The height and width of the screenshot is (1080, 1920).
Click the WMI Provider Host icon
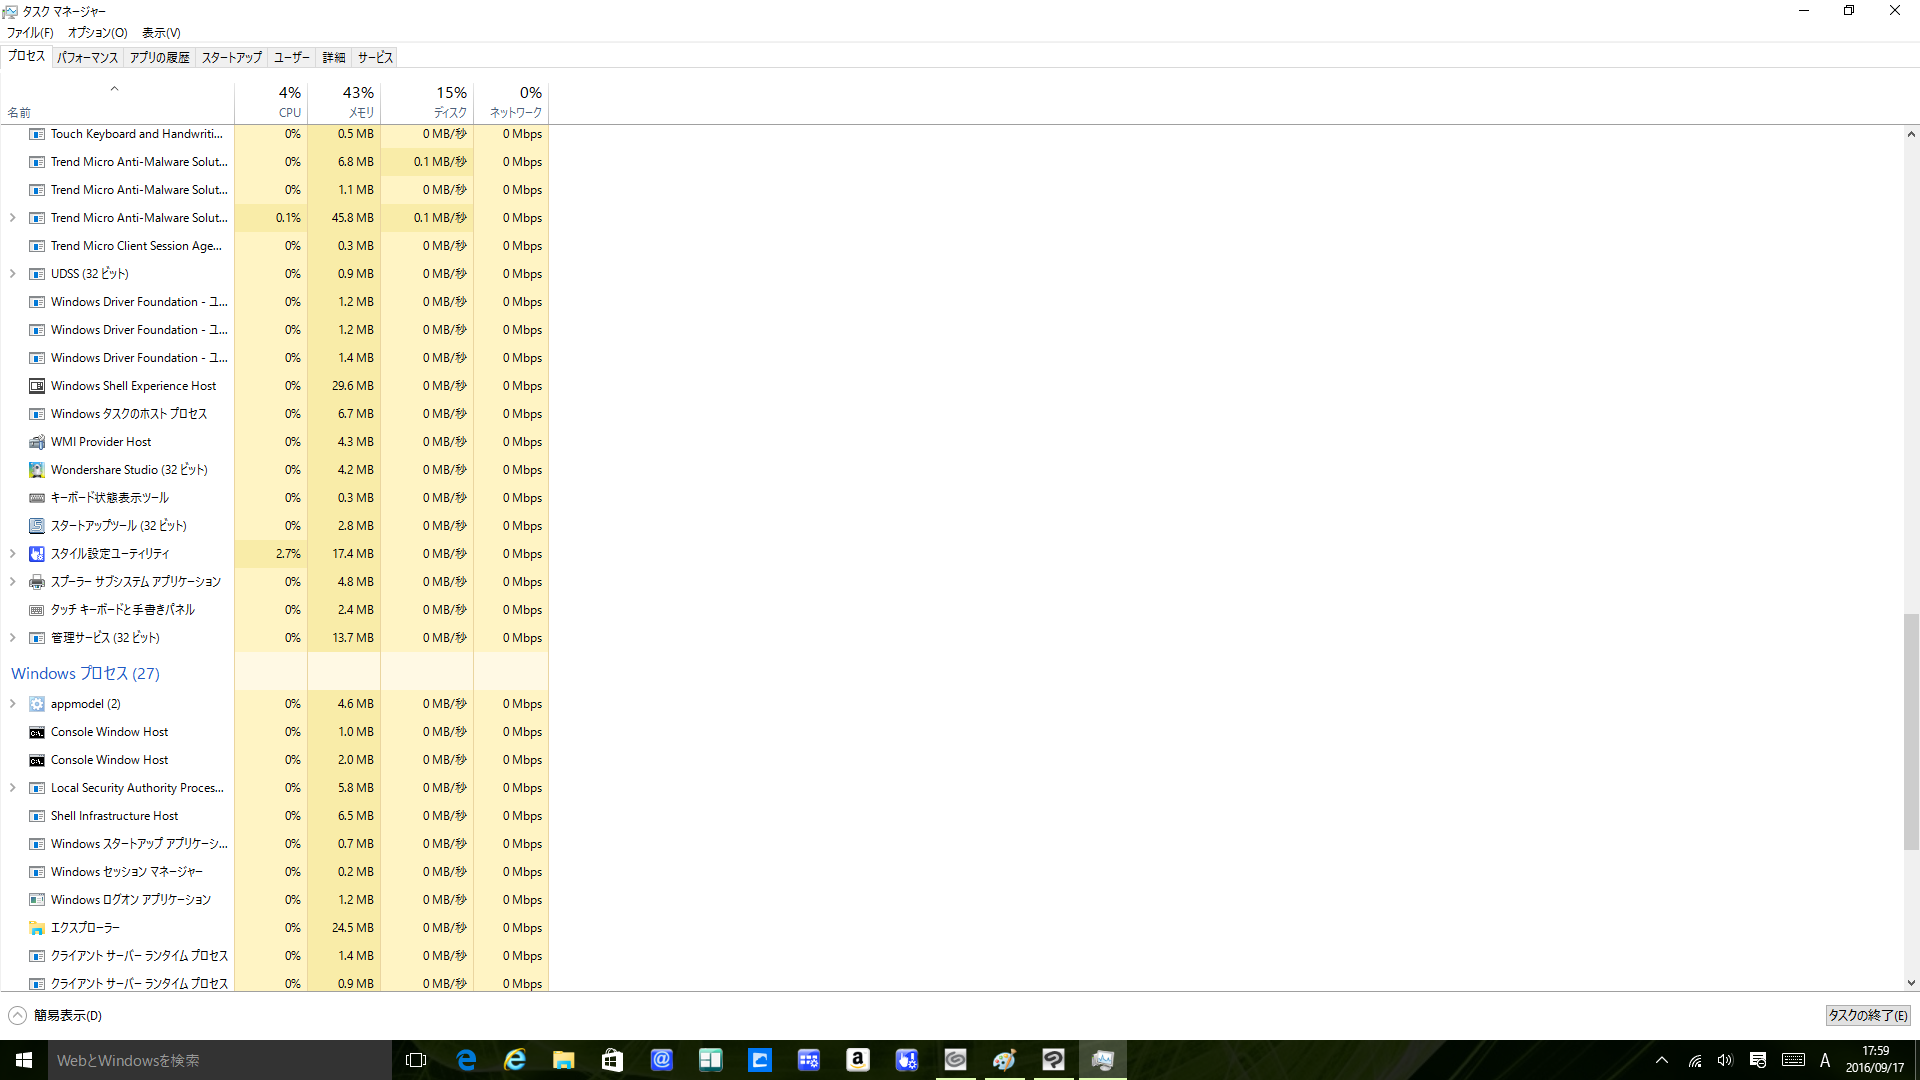tap(37, 442)
